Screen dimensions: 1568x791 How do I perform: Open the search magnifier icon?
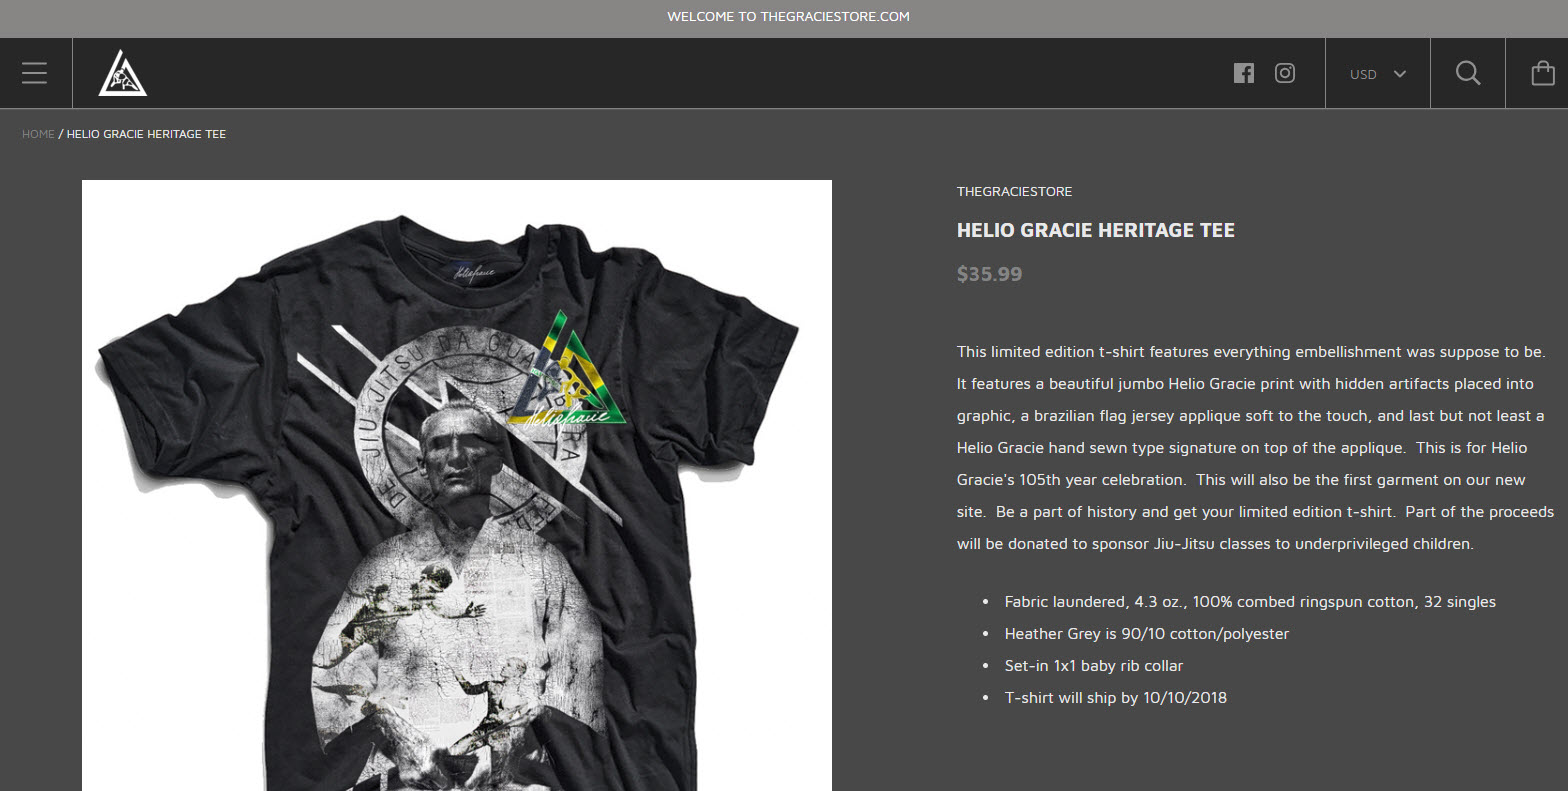[1468, 73]
